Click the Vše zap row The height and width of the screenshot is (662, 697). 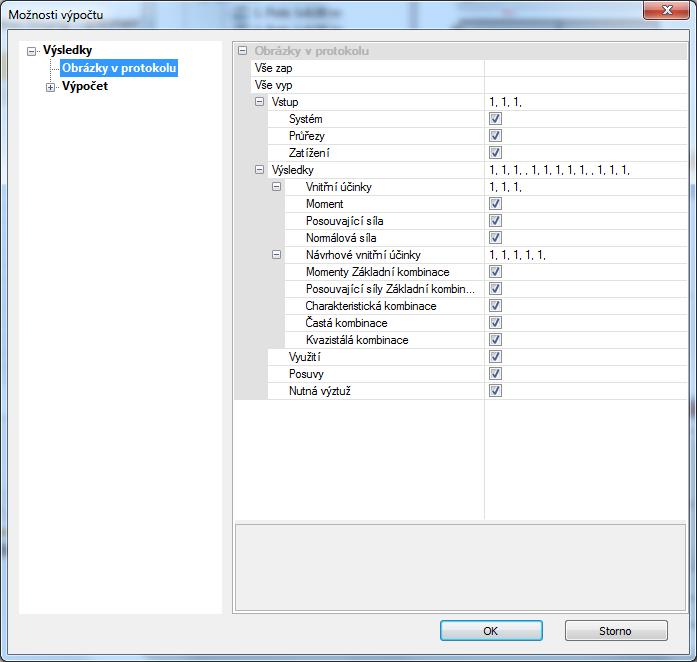tap(469, 68)
